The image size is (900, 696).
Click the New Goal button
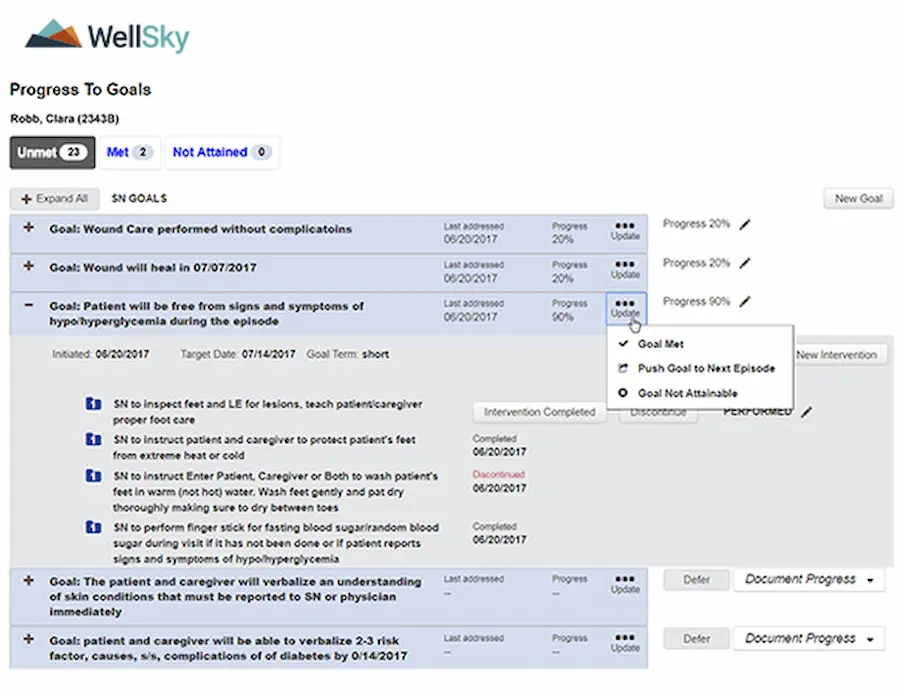point(858,198)
